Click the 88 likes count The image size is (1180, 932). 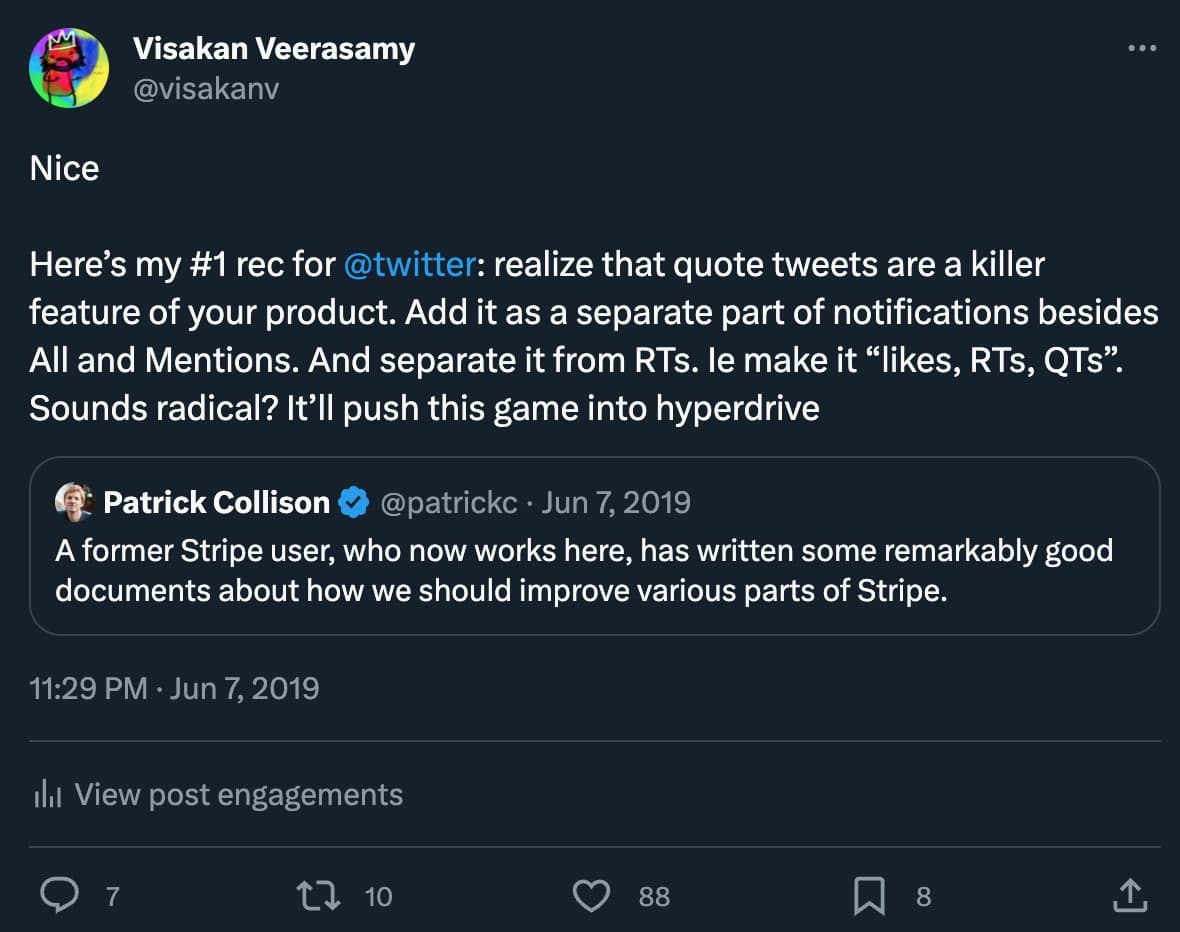[654, 896]
